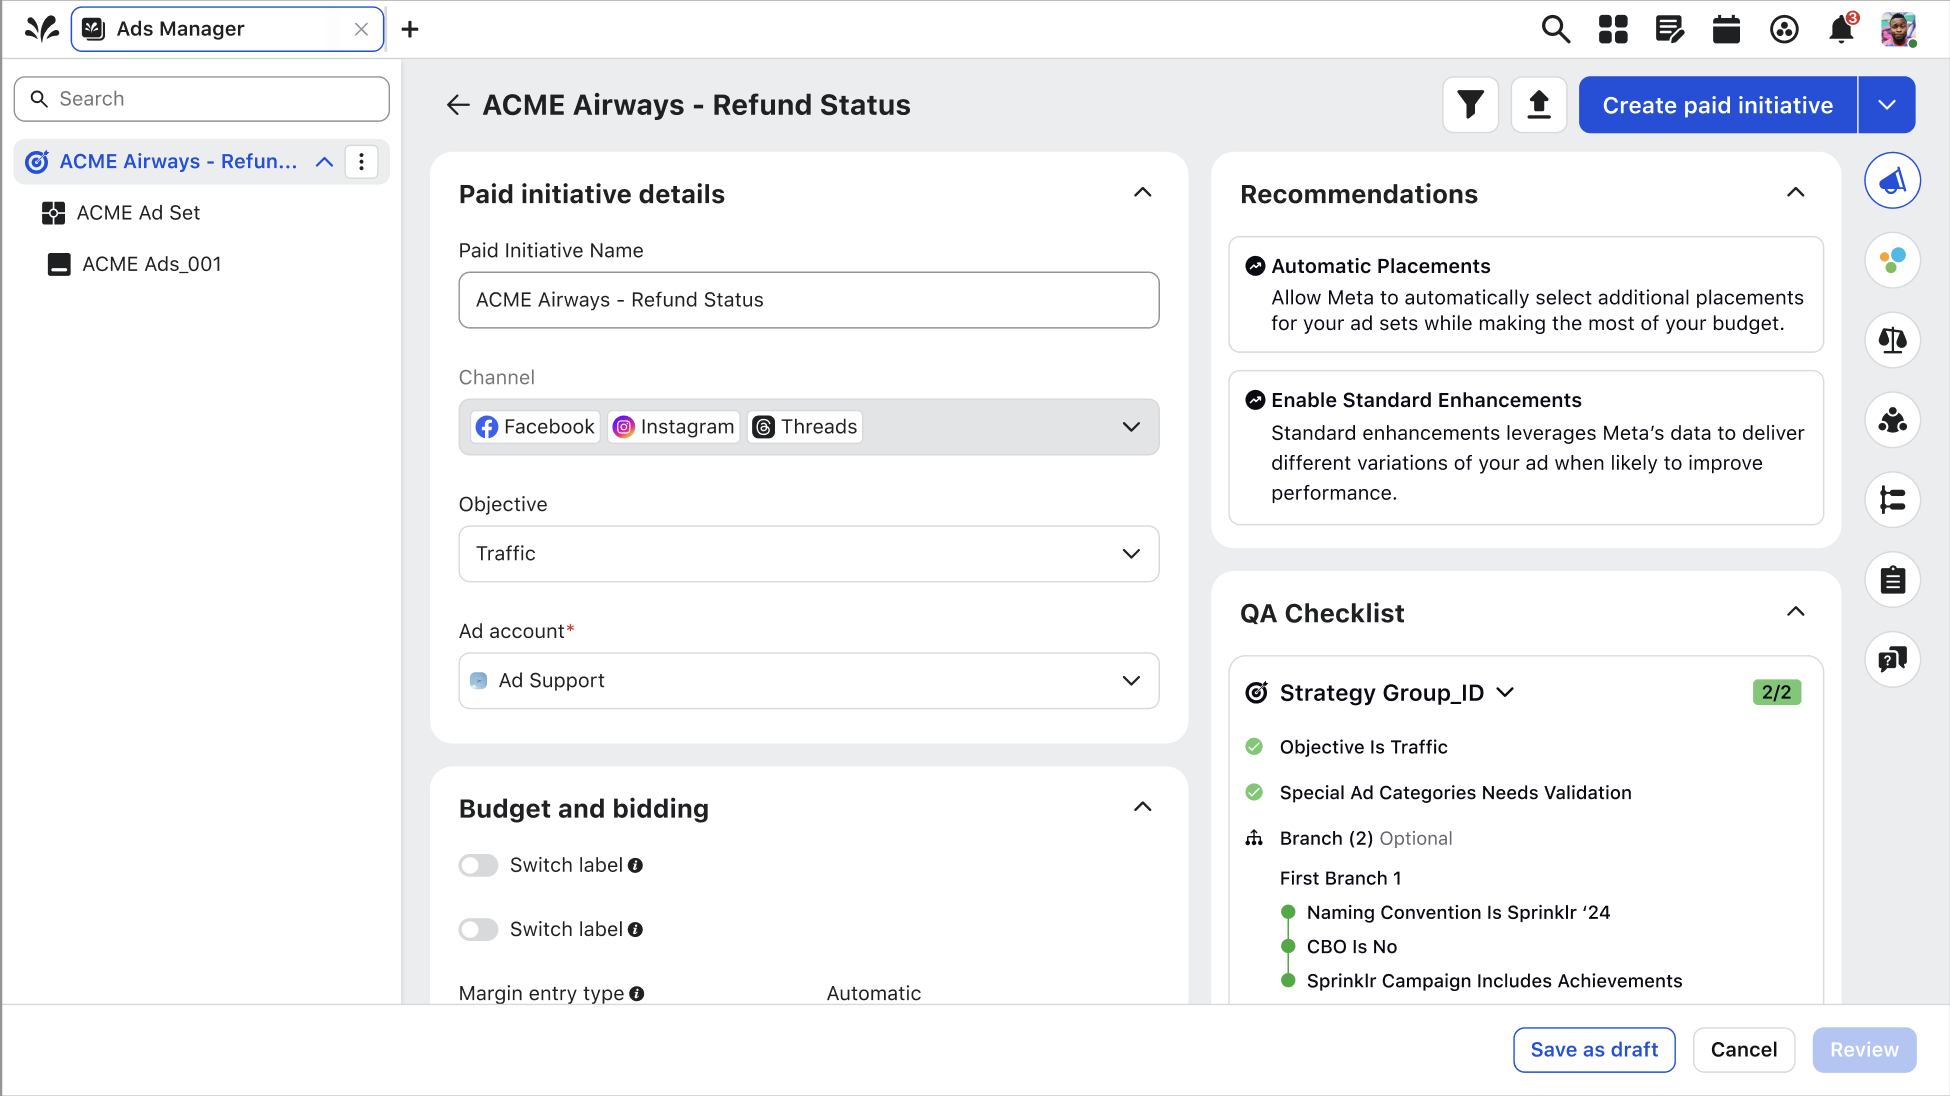Open the notifications bell icon
The image size is (1950, 1096).
click(x=1841, y=29)
